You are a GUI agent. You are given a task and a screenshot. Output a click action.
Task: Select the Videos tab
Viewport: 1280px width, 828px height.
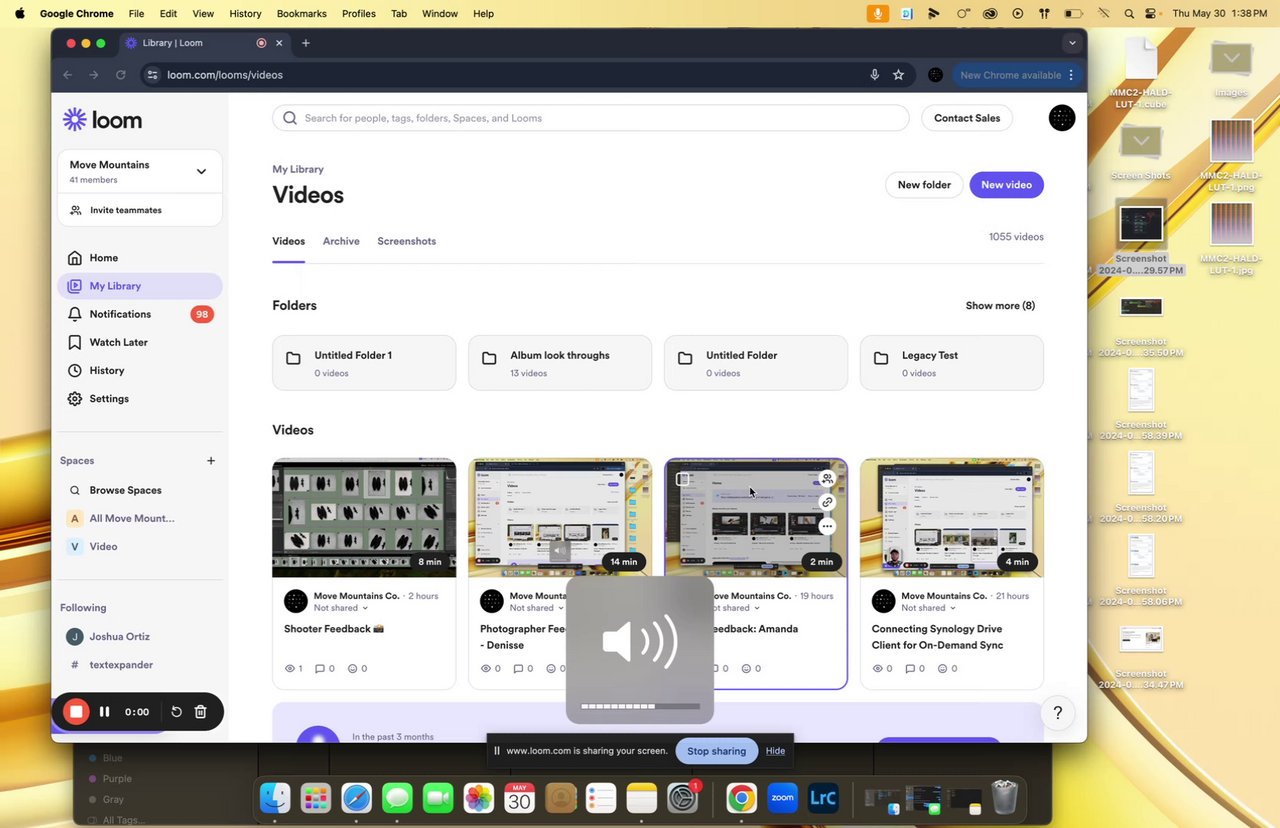288,241
